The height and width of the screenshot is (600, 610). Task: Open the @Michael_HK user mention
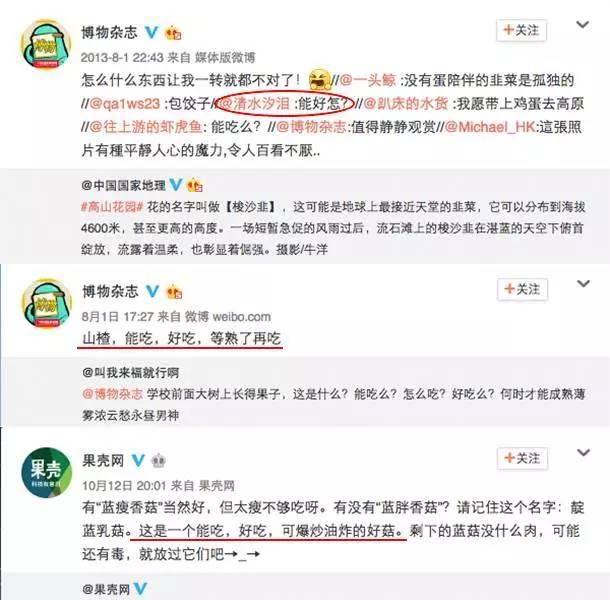490,127
